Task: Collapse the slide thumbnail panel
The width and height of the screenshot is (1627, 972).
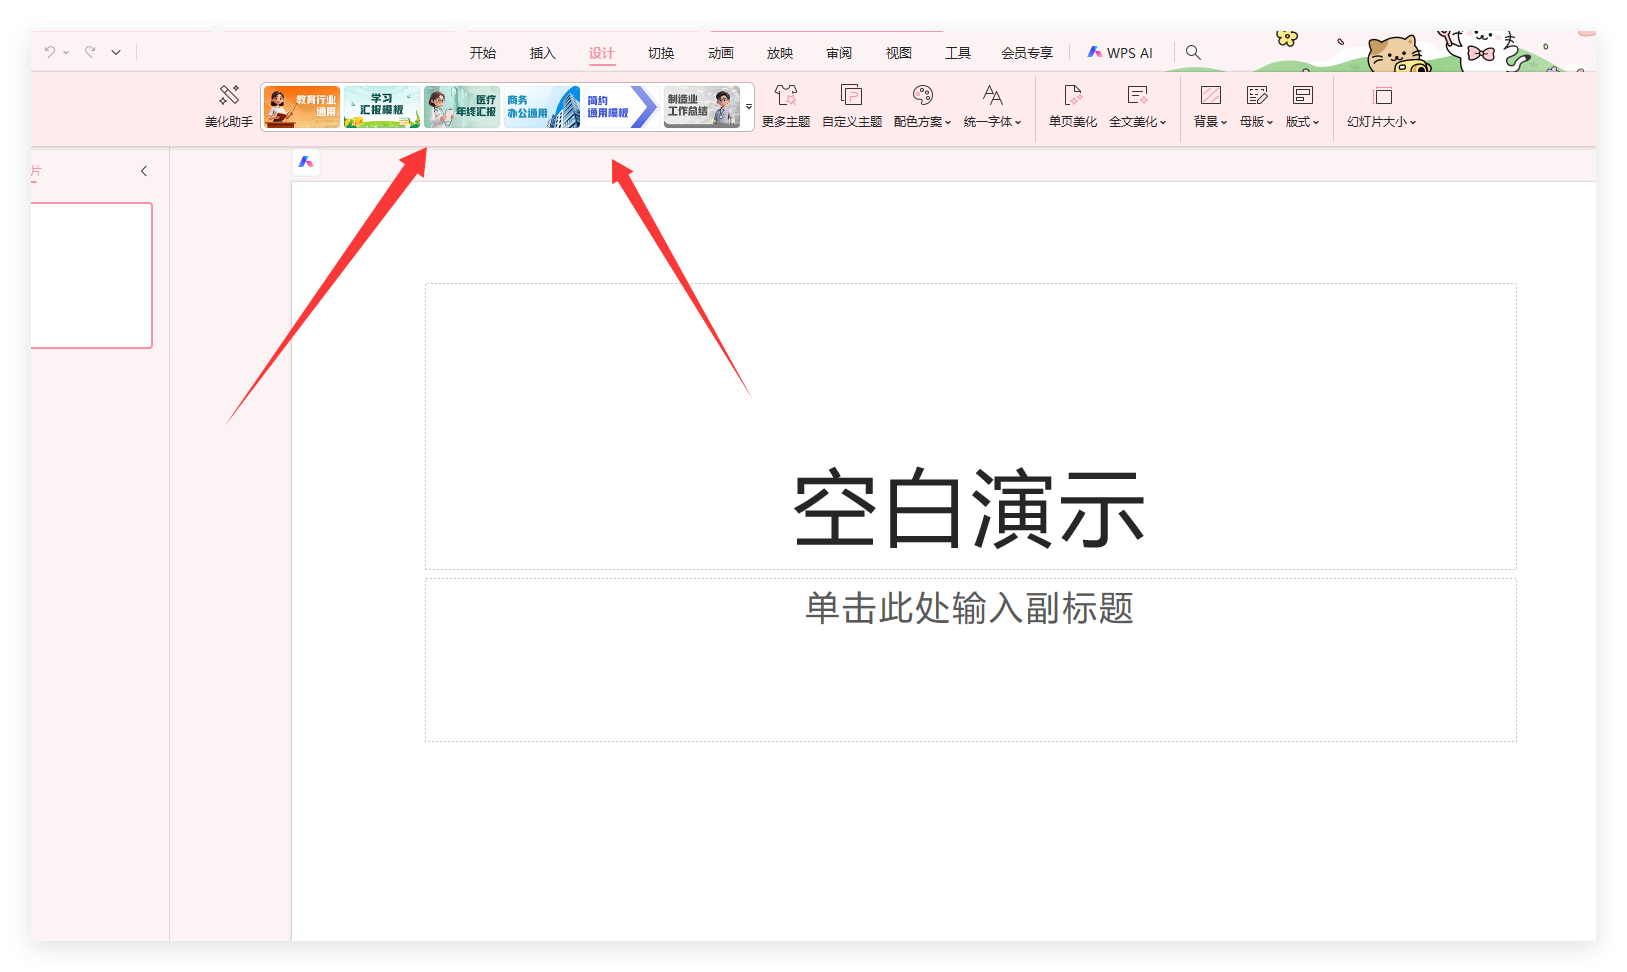Action: [x=144, y=170]
